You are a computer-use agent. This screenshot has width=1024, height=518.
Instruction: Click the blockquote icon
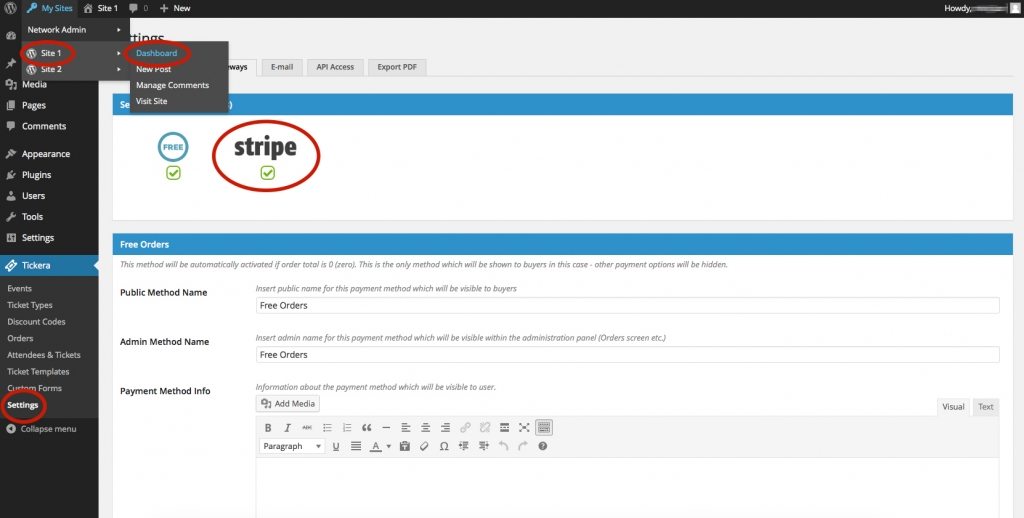tap(366, 428)
